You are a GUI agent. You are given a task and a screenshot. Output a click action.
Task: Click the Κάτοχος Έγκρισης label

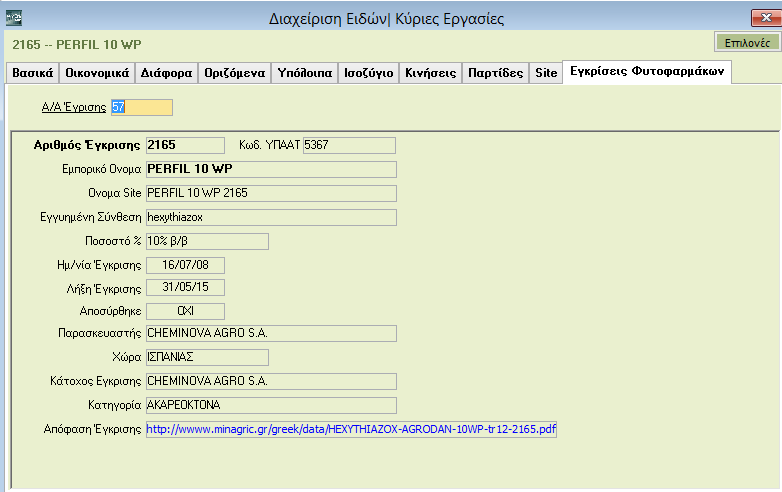[96, 381]
